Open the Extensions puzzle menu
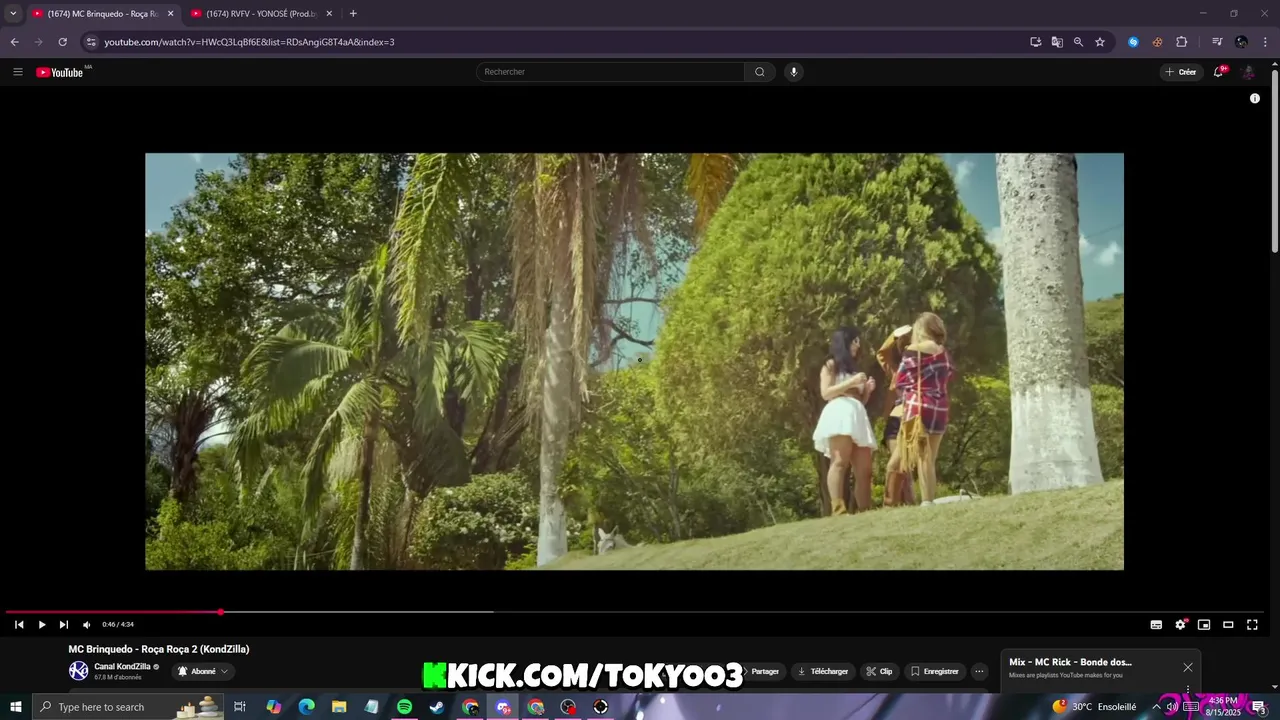This screenshot has width=1280, height=720. [1181, 42]
